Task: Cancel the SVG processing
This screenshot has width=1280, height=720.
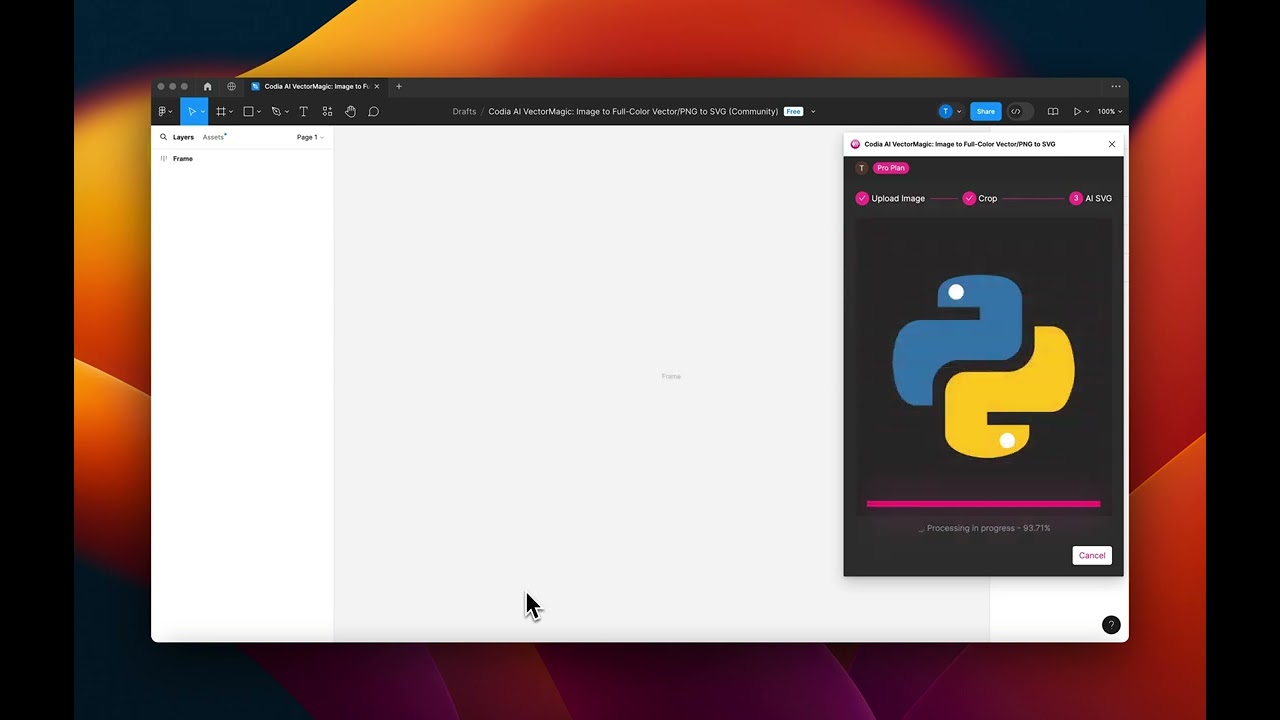Action: tap(1092, 555)
